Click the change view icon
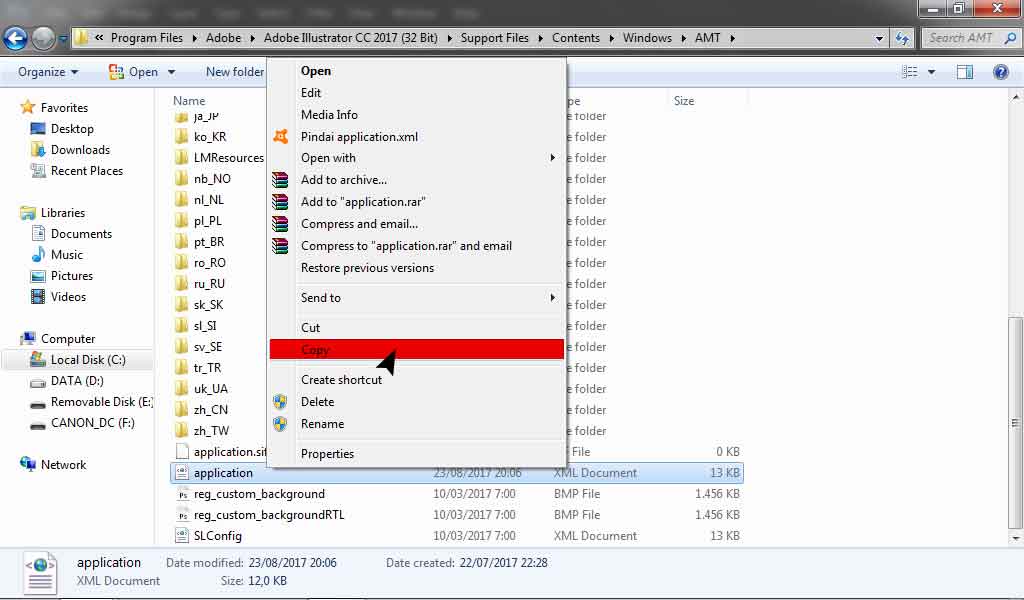 [910, 72]
